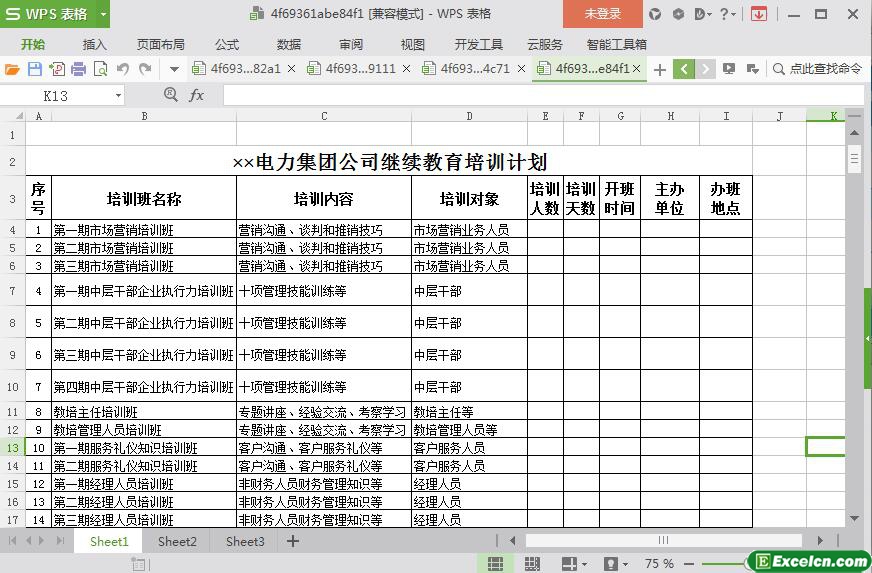This screenshot has height=573, width=872.
Task: Close the 4f693...82a1 document tab
Action: pos(291,69)
